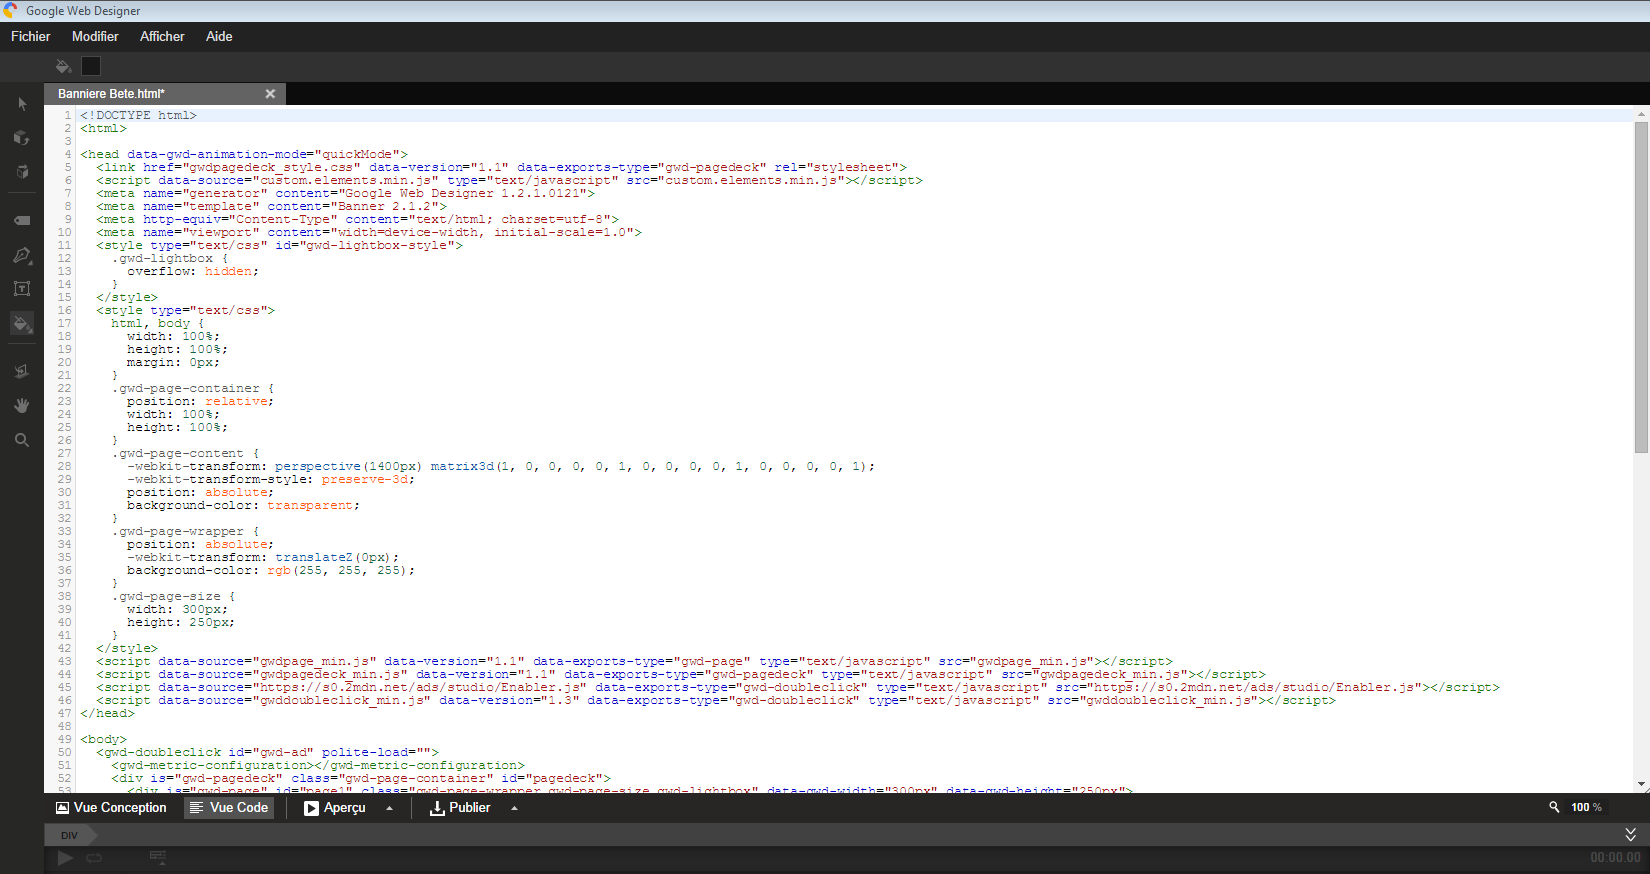The width and height of the screenshot is (1650, 874).
Task: Select the 3D stage translate tool
Action: 22,172
